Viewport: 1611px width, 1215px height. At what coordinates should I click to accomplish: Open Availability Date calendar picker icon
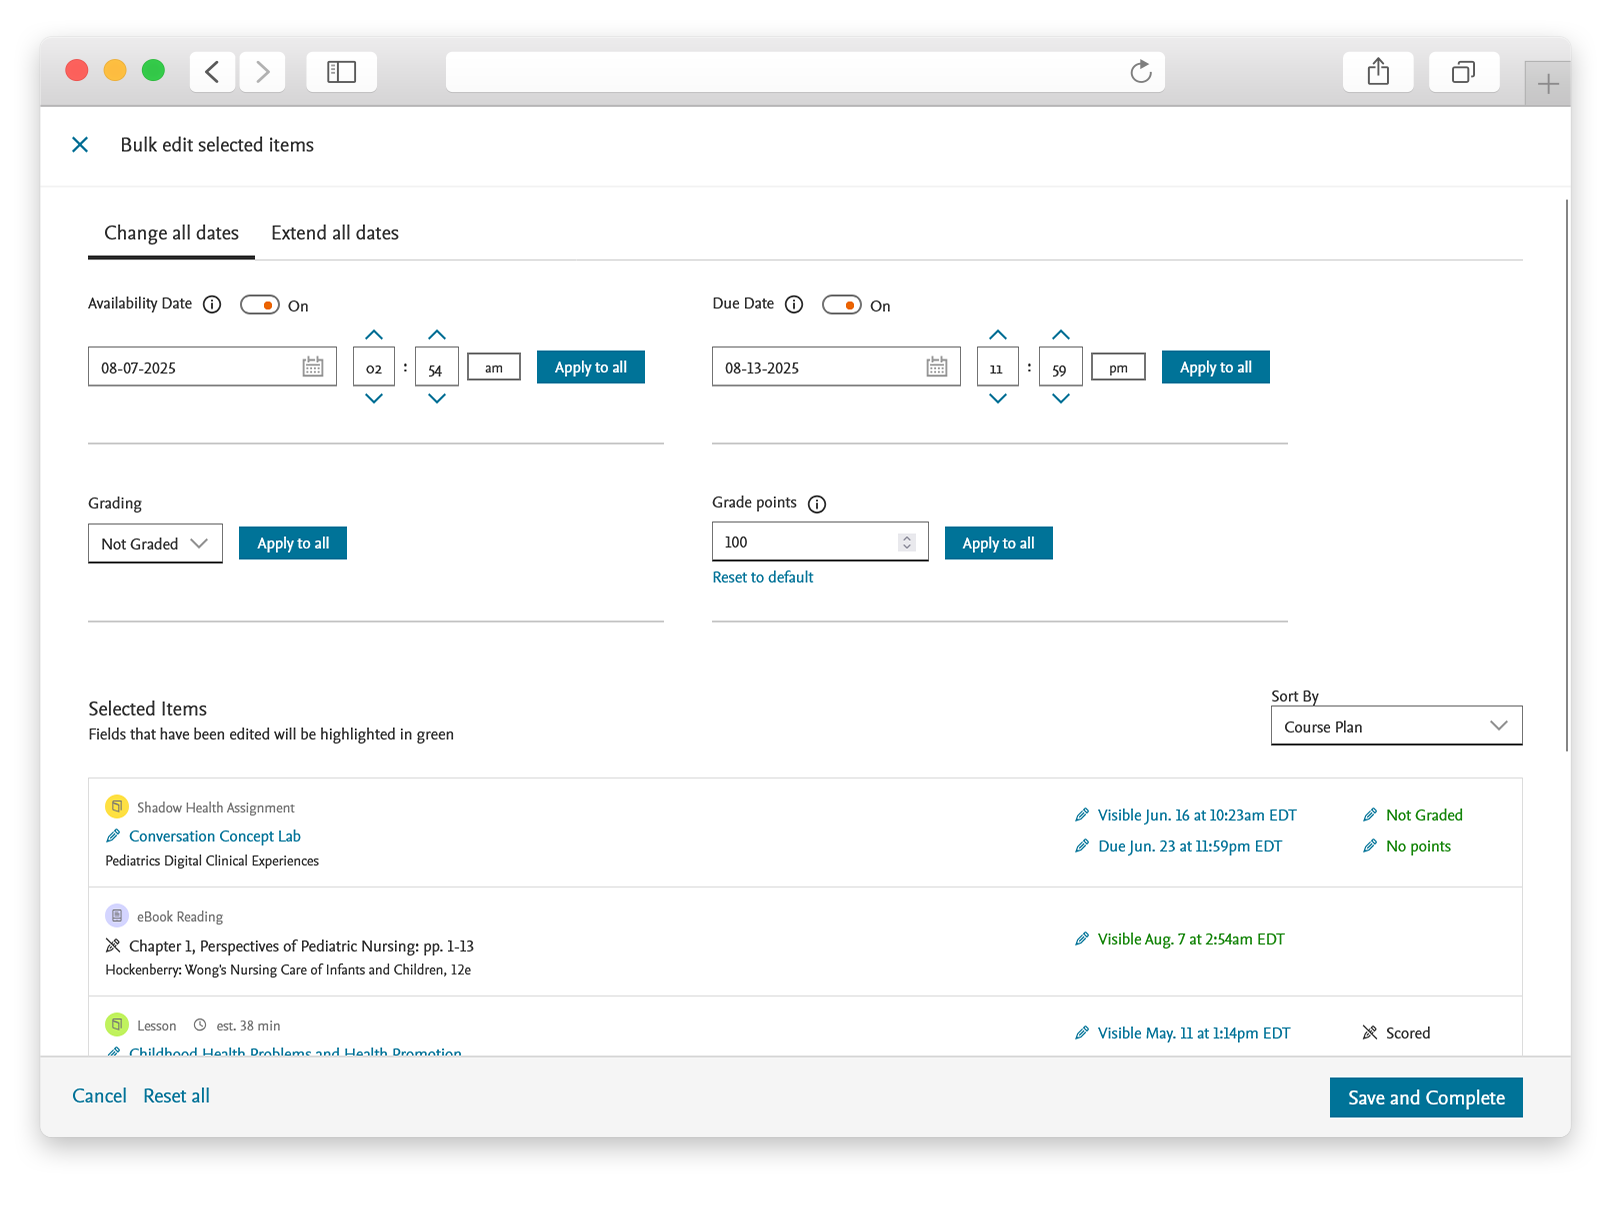pyautogui.click(x=313, y=367)
